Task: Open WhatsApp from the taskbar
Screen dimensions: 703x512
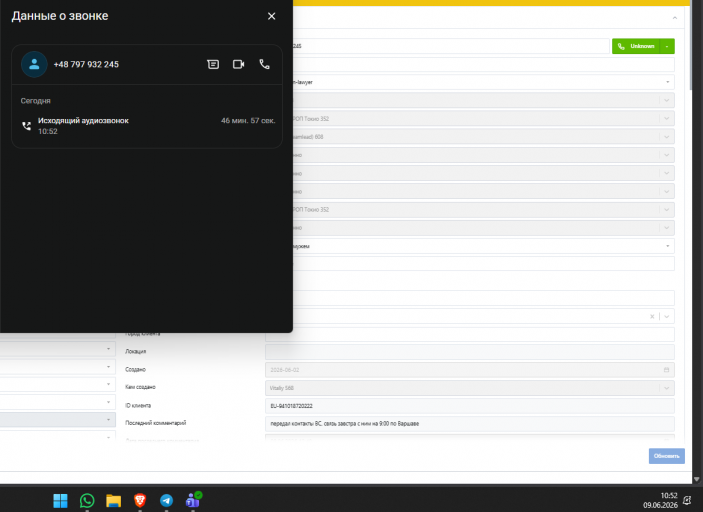Action: click(87, 500)
